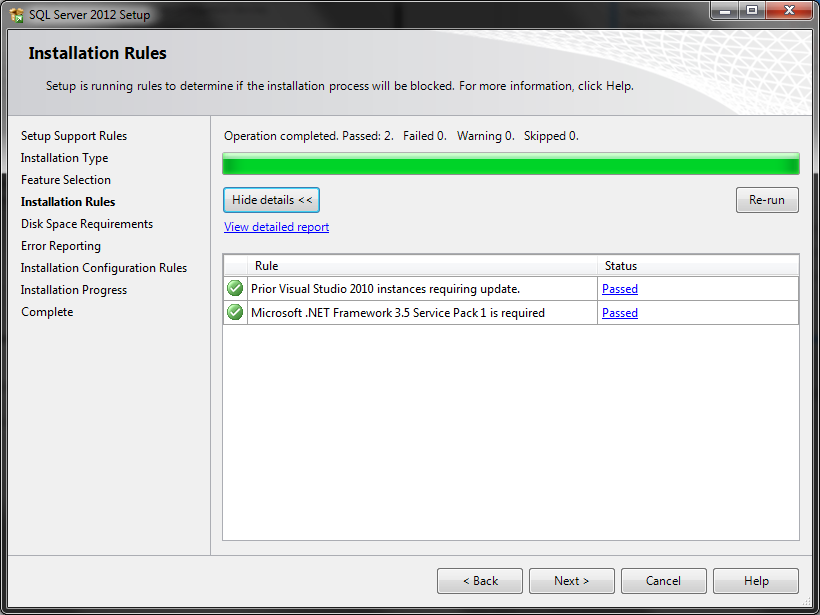This screenshot has width=820, height=615.
Task: Open View detailed report
Action: 276,227
